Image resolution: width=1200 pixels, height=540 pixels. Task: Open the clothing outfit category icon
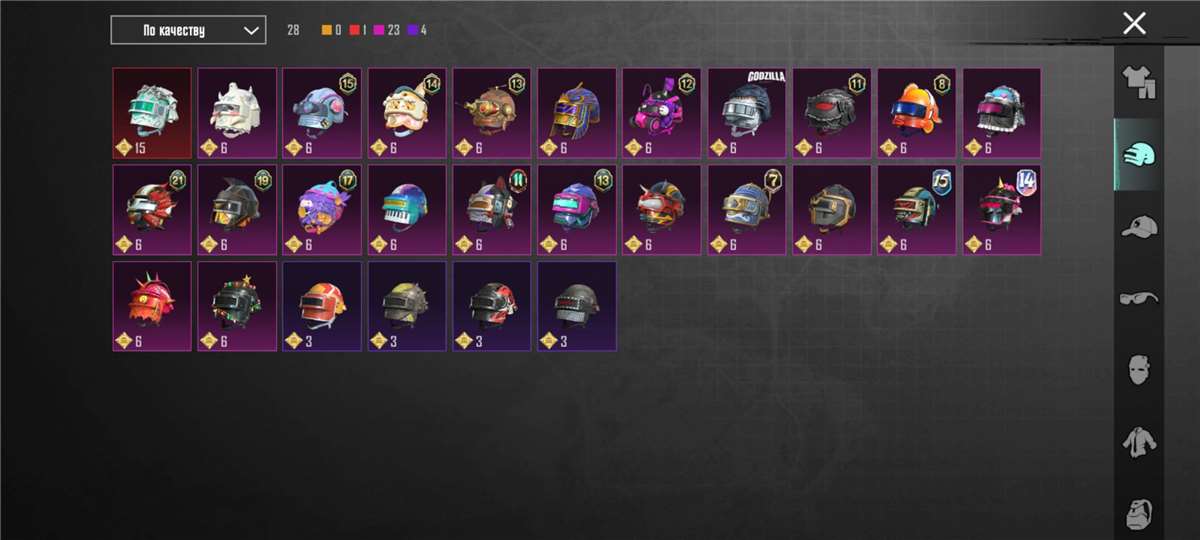click(x=1139, y=82)
